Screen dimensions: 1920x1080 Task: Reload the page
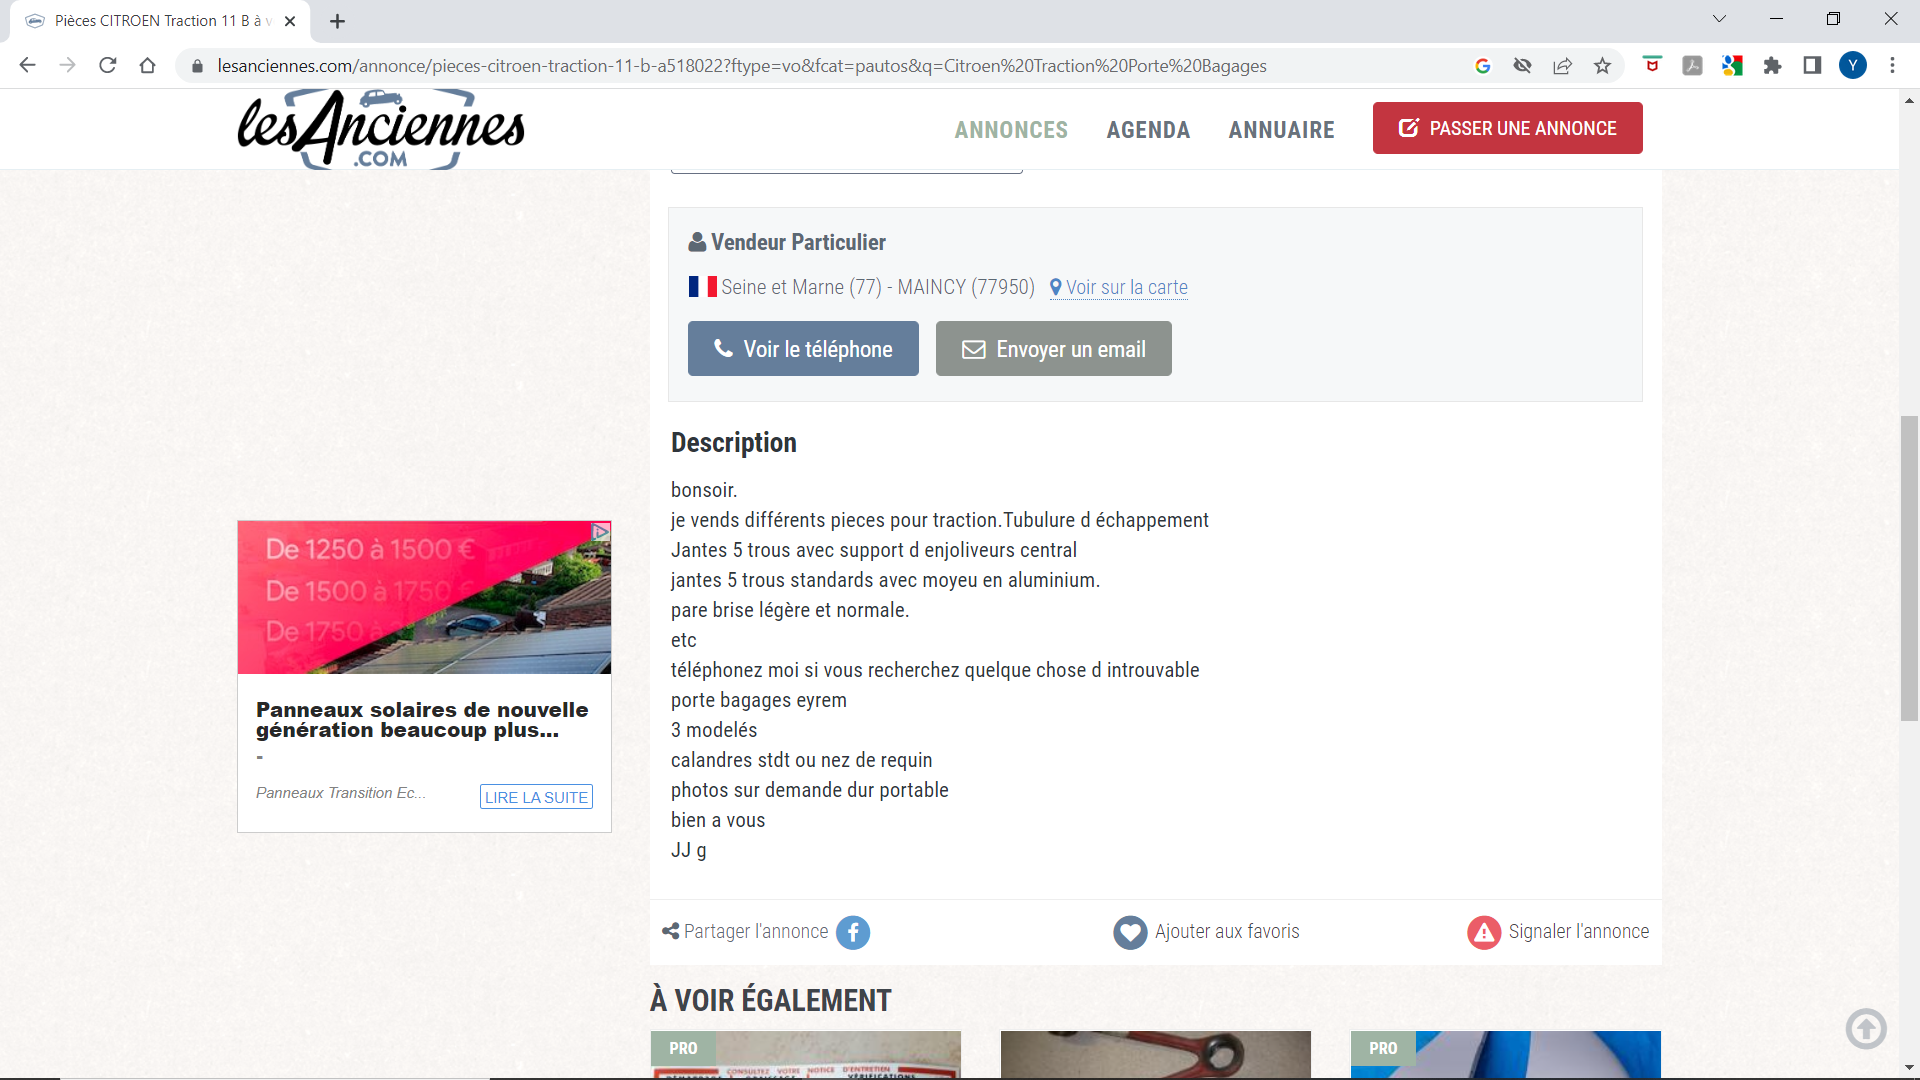[x=108, y=66]
